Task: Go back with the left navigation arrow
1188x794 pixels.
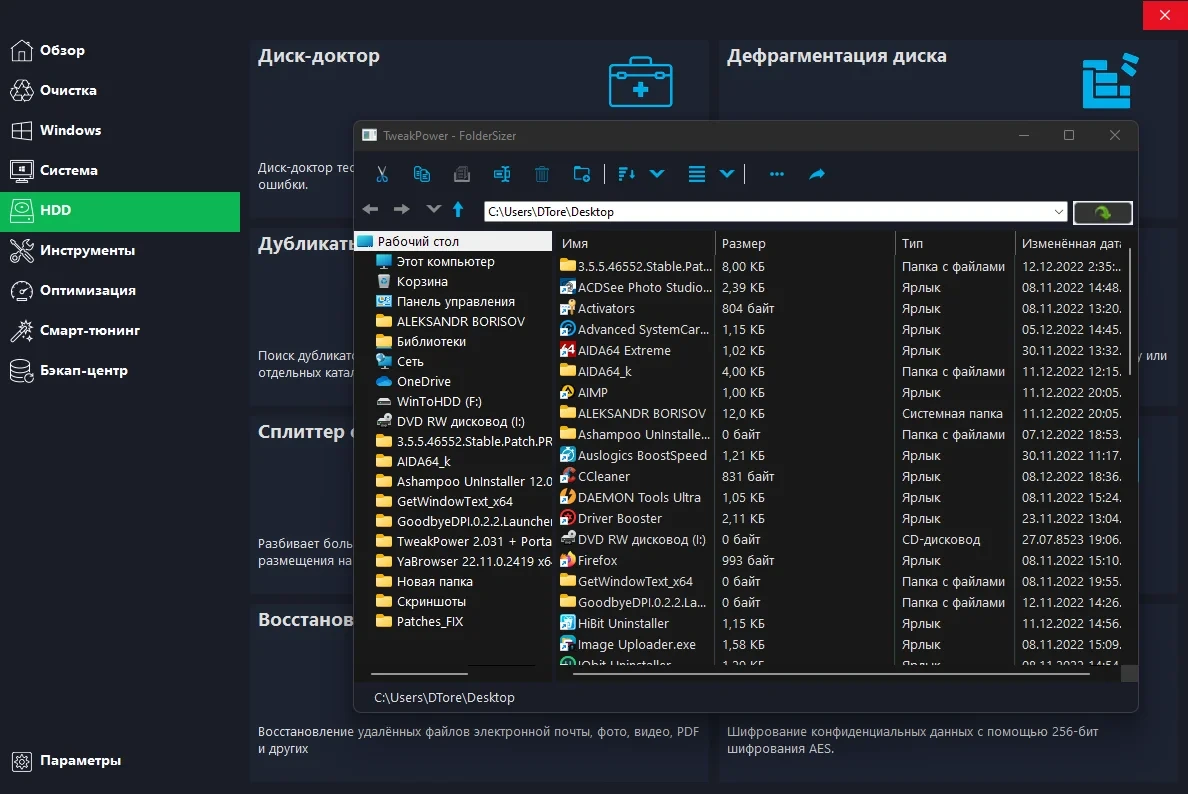Action: click(x=370, y=209)
